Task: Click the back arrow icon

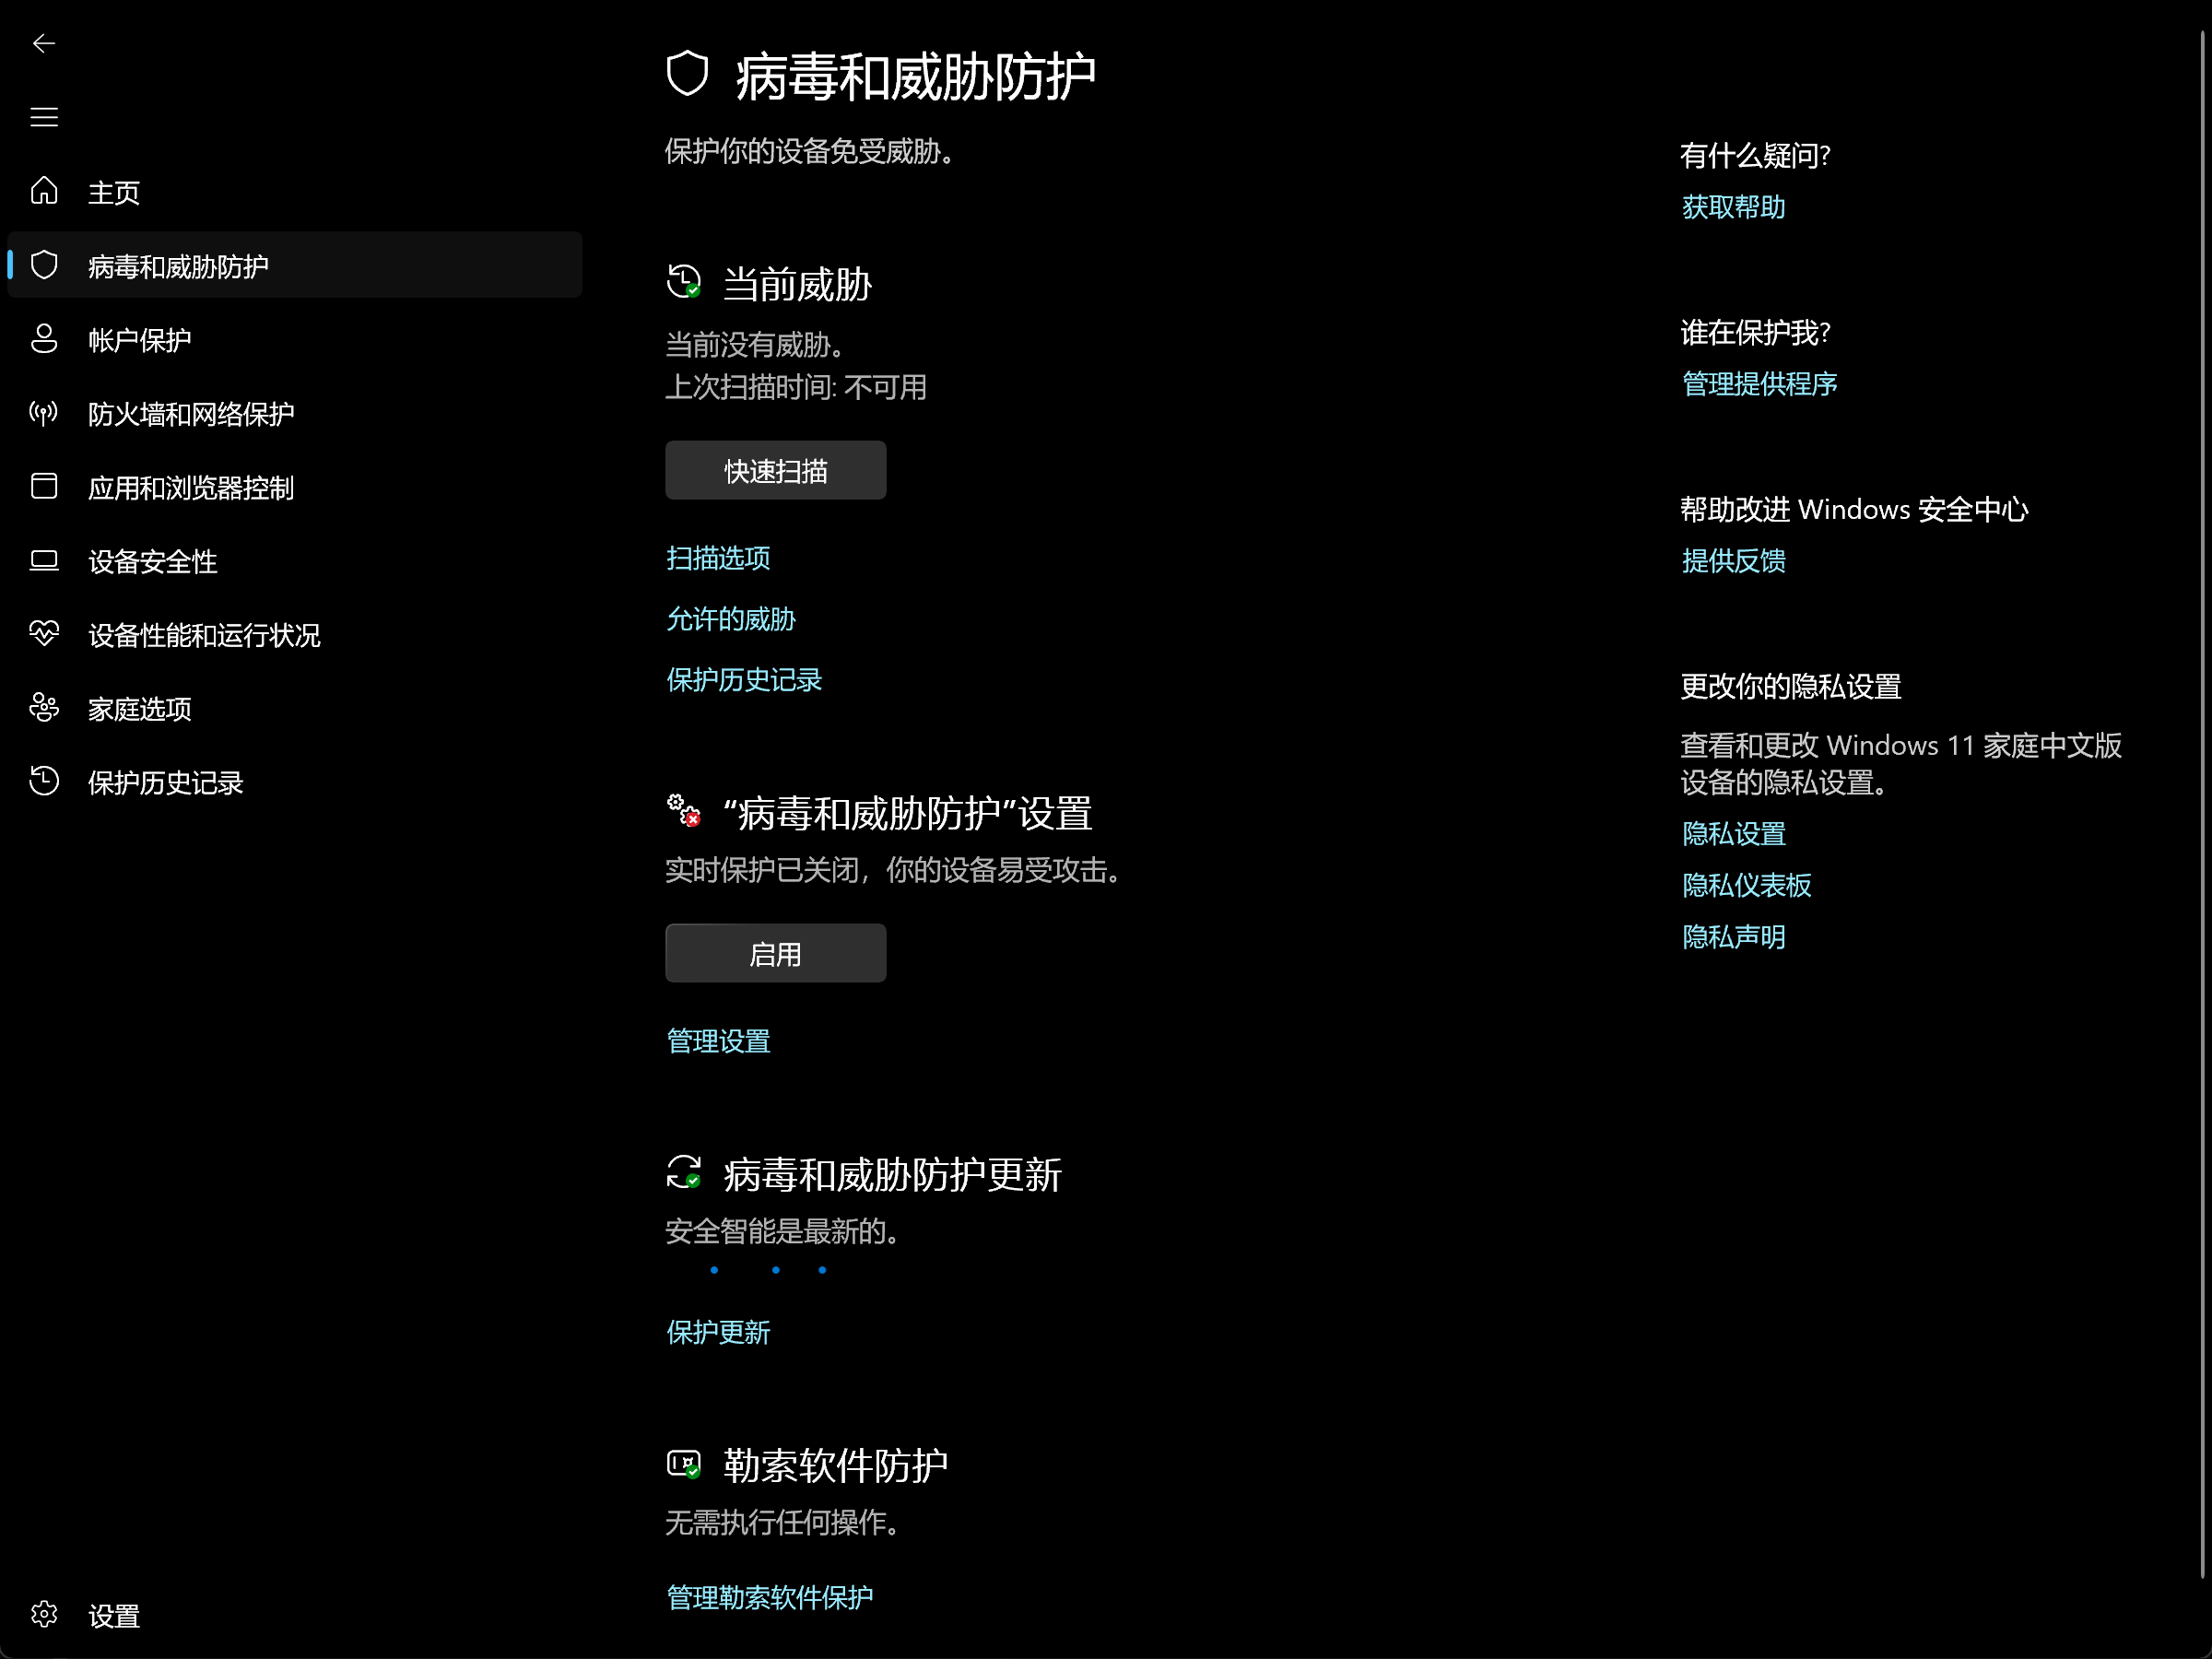Action: point(43,43)
